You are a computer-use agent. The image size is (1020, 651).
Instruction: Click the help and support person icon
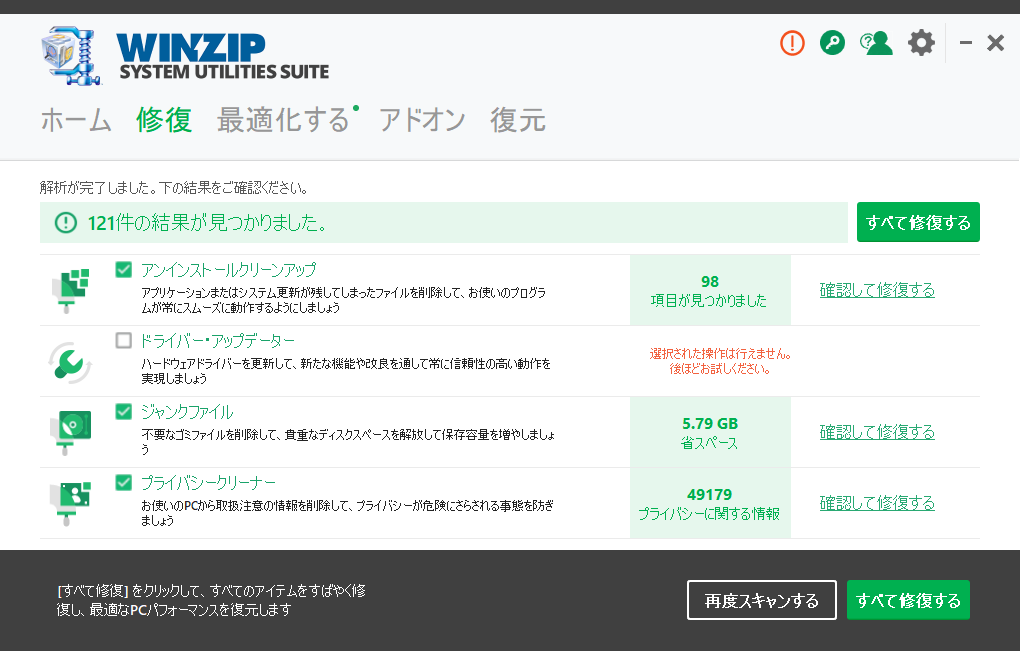[876, 43]
